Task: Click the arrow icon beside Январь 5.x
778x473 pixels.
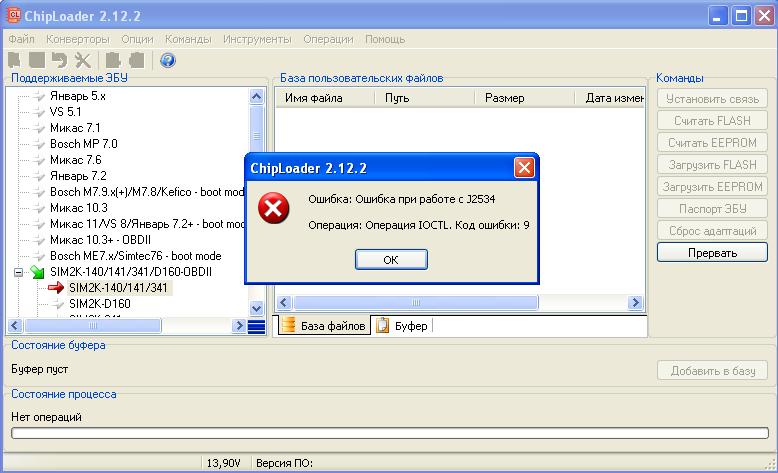Action: 39,96
